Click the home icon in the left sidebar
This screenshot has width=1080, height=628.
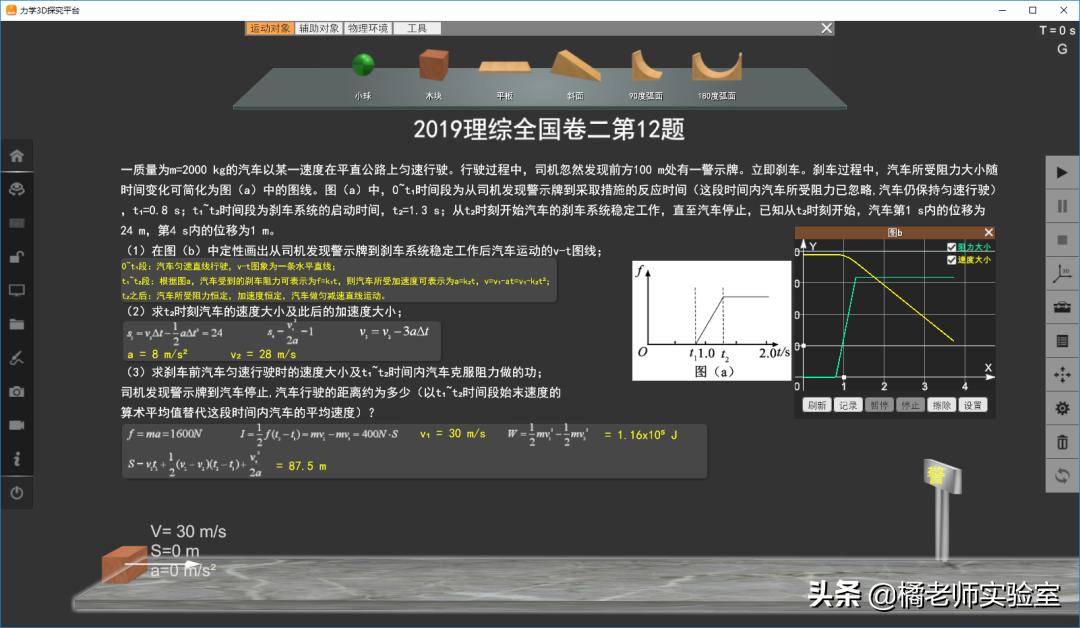point(17,155)
